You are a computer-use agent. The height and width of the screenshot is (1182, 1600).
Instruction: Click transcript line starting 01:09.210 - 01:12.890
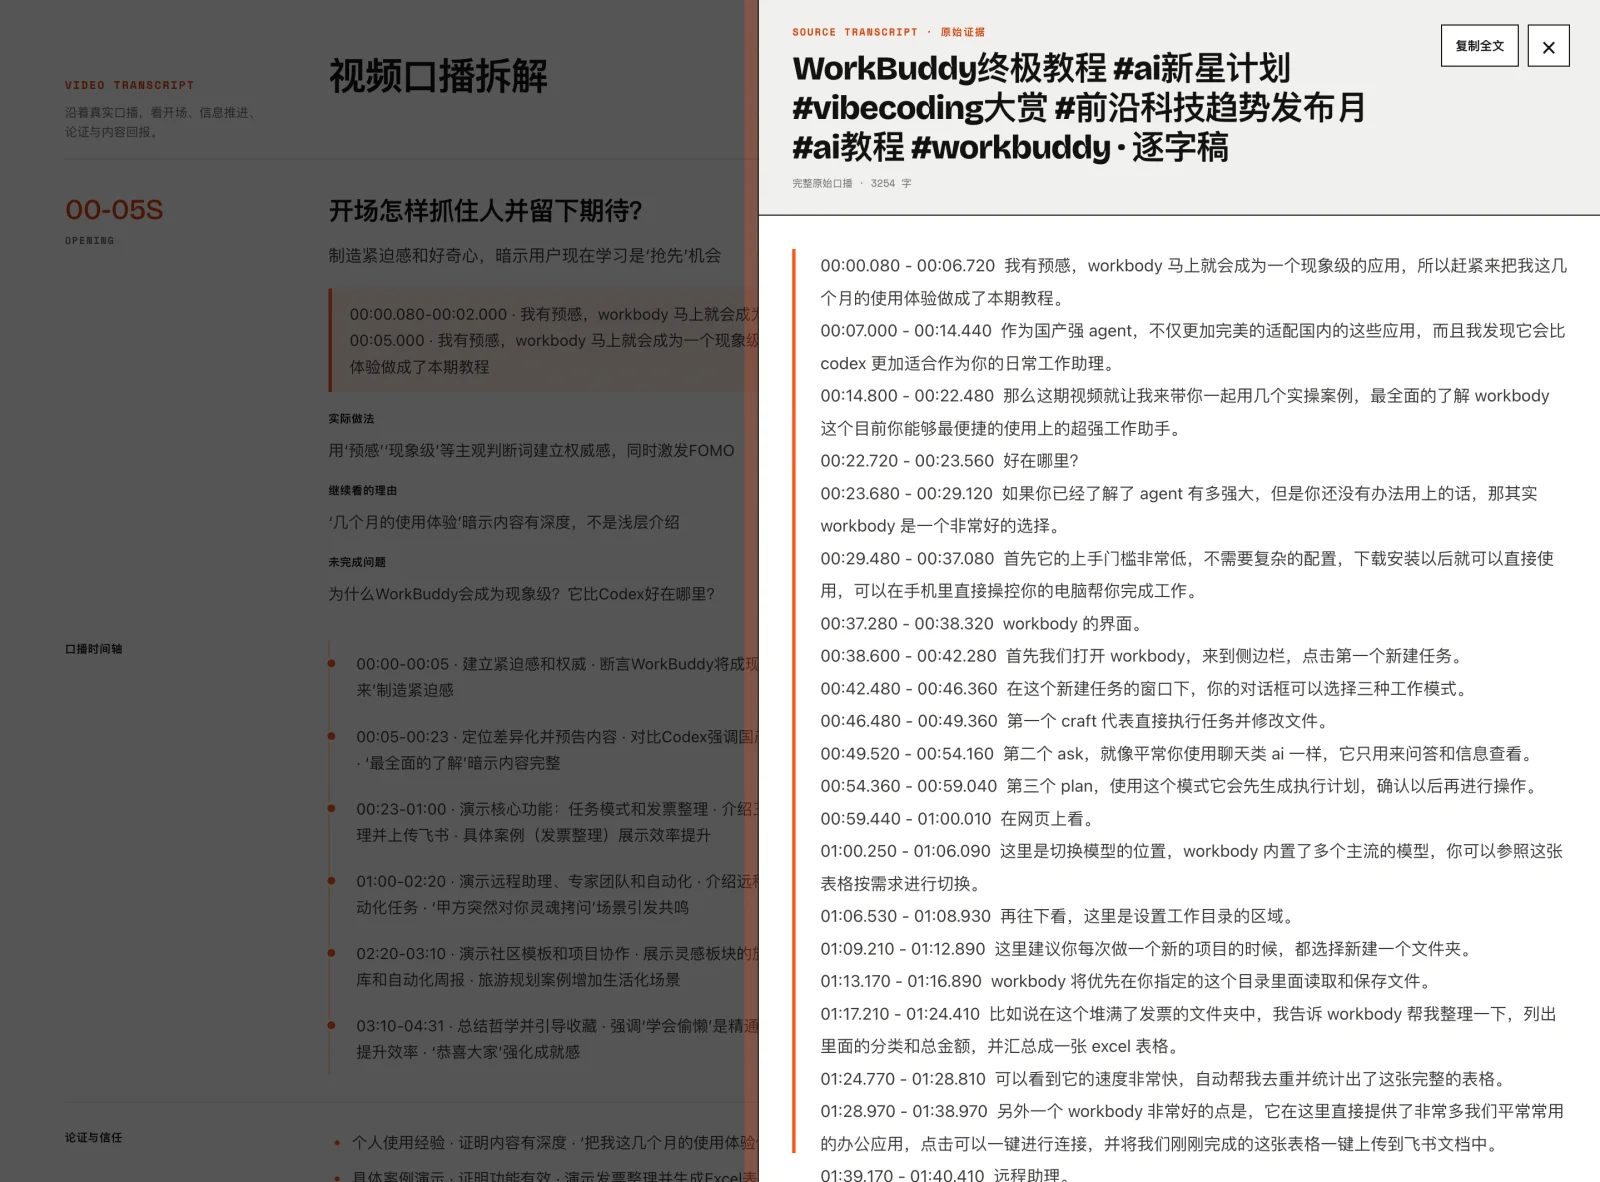pyautogui.click(x=1148, y=949)
